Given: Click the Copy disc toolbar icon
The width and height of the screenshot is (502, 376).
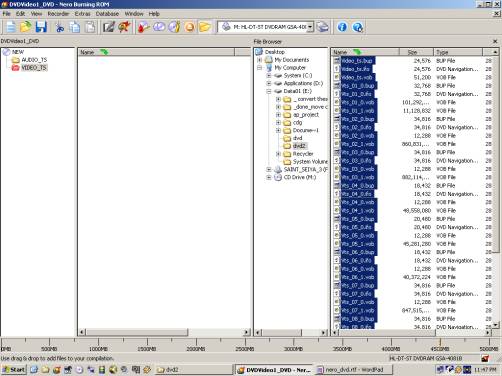Looking at the screenshot, I should pos(159,27).
